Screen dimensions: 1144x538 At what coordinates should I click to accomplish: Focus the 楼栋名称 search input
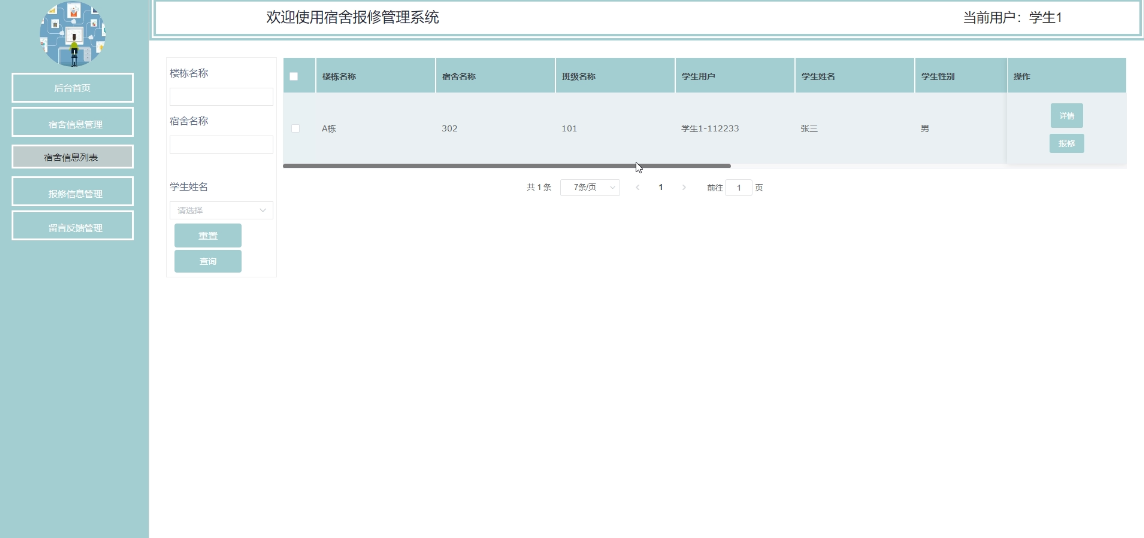[222, 97]
